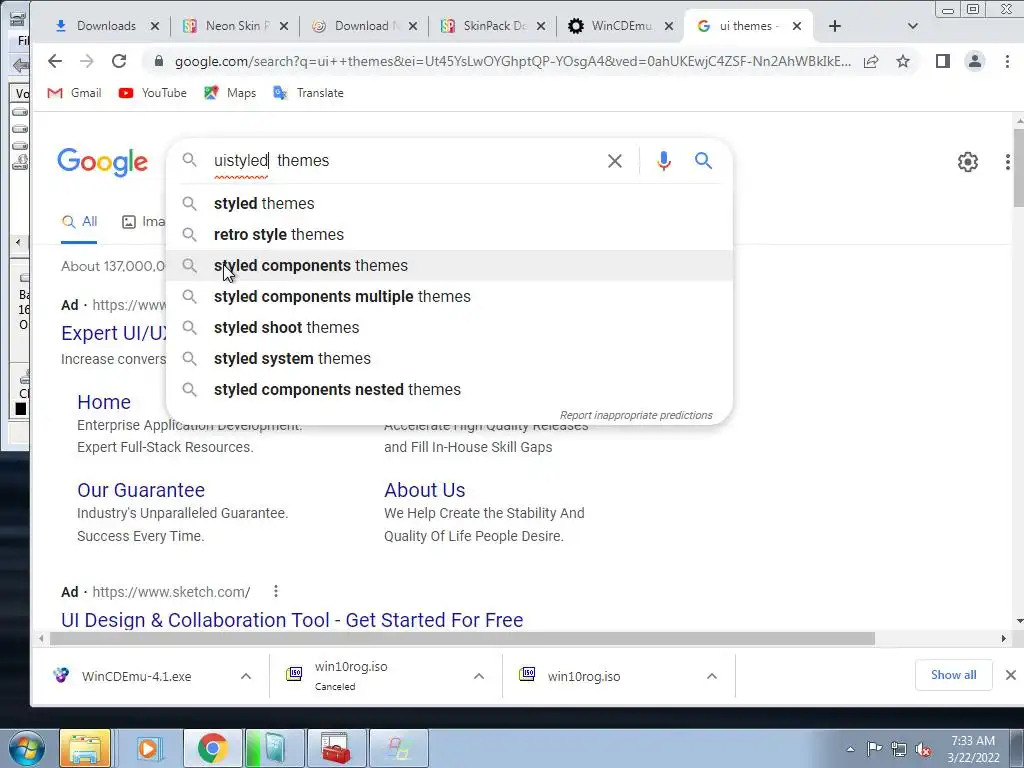Open the Chrome three-dot menu

point(1007,61)
